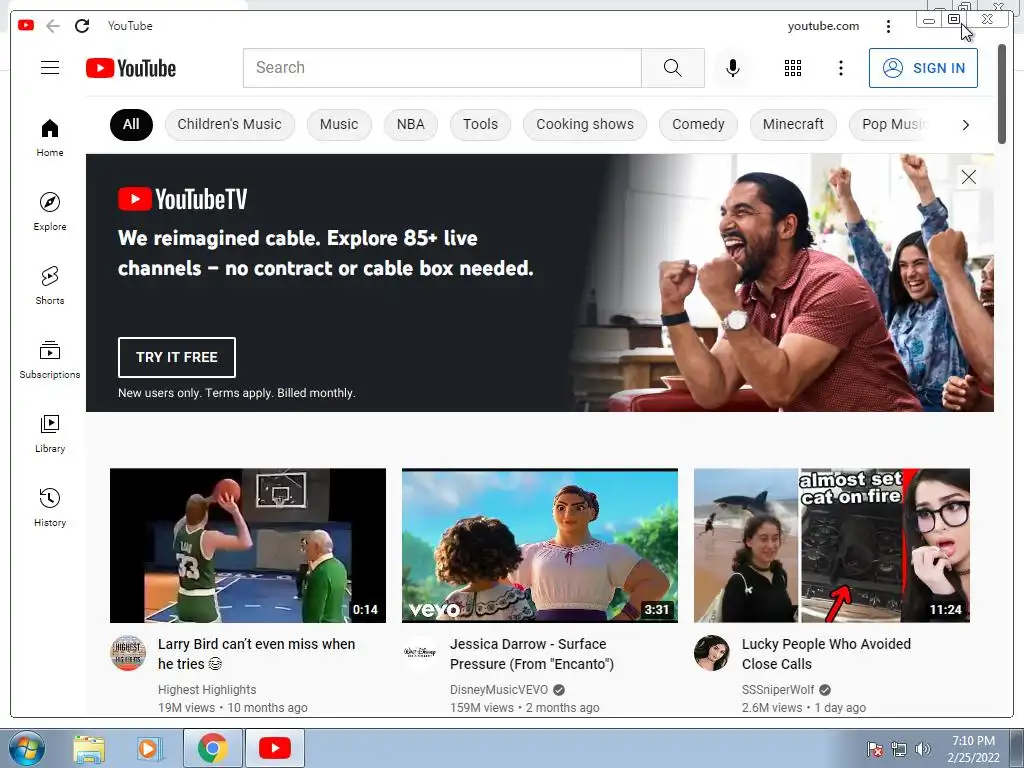Click the page vertical scrollbar thumb

point(1002,93)
